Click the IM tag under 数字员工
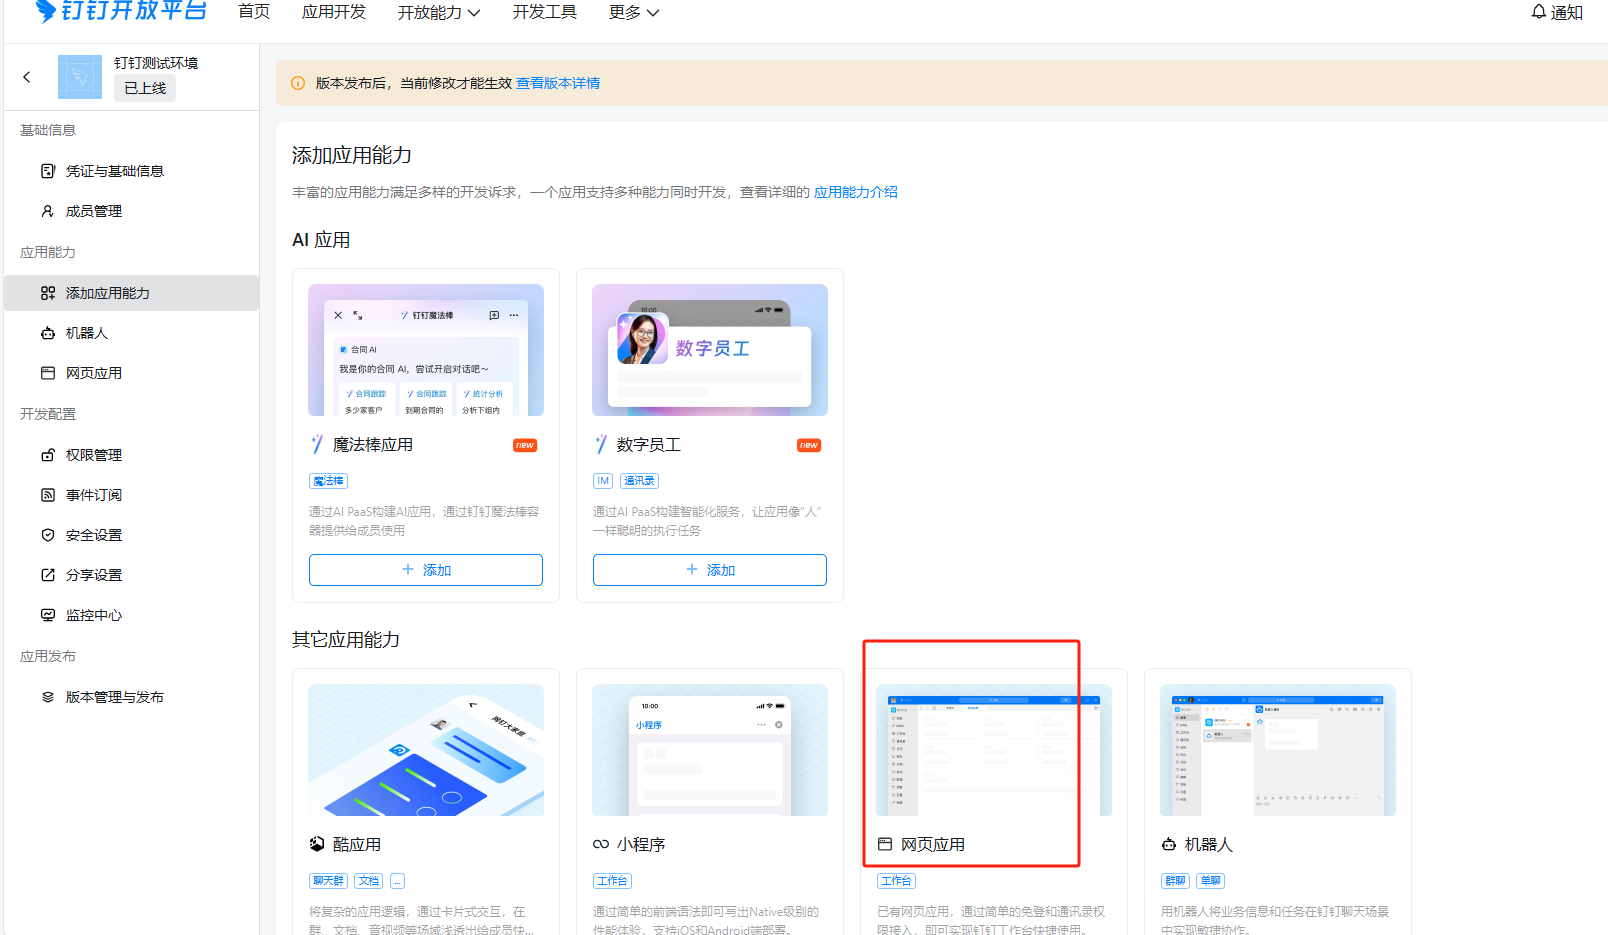Image resolution: width=1608 pixels, height=935 pixels. pos(603,481)
